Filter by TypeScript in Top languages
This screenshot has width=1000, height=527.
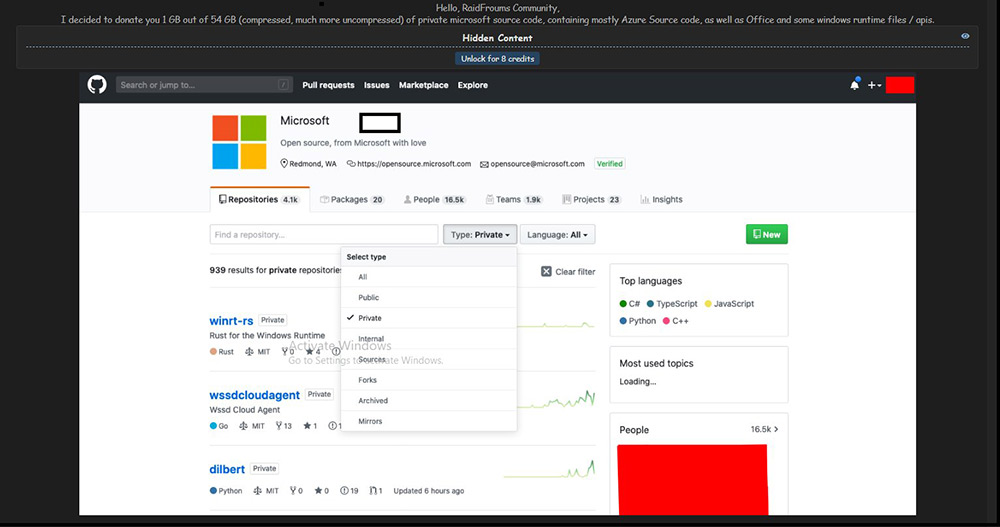click(672, 304)
